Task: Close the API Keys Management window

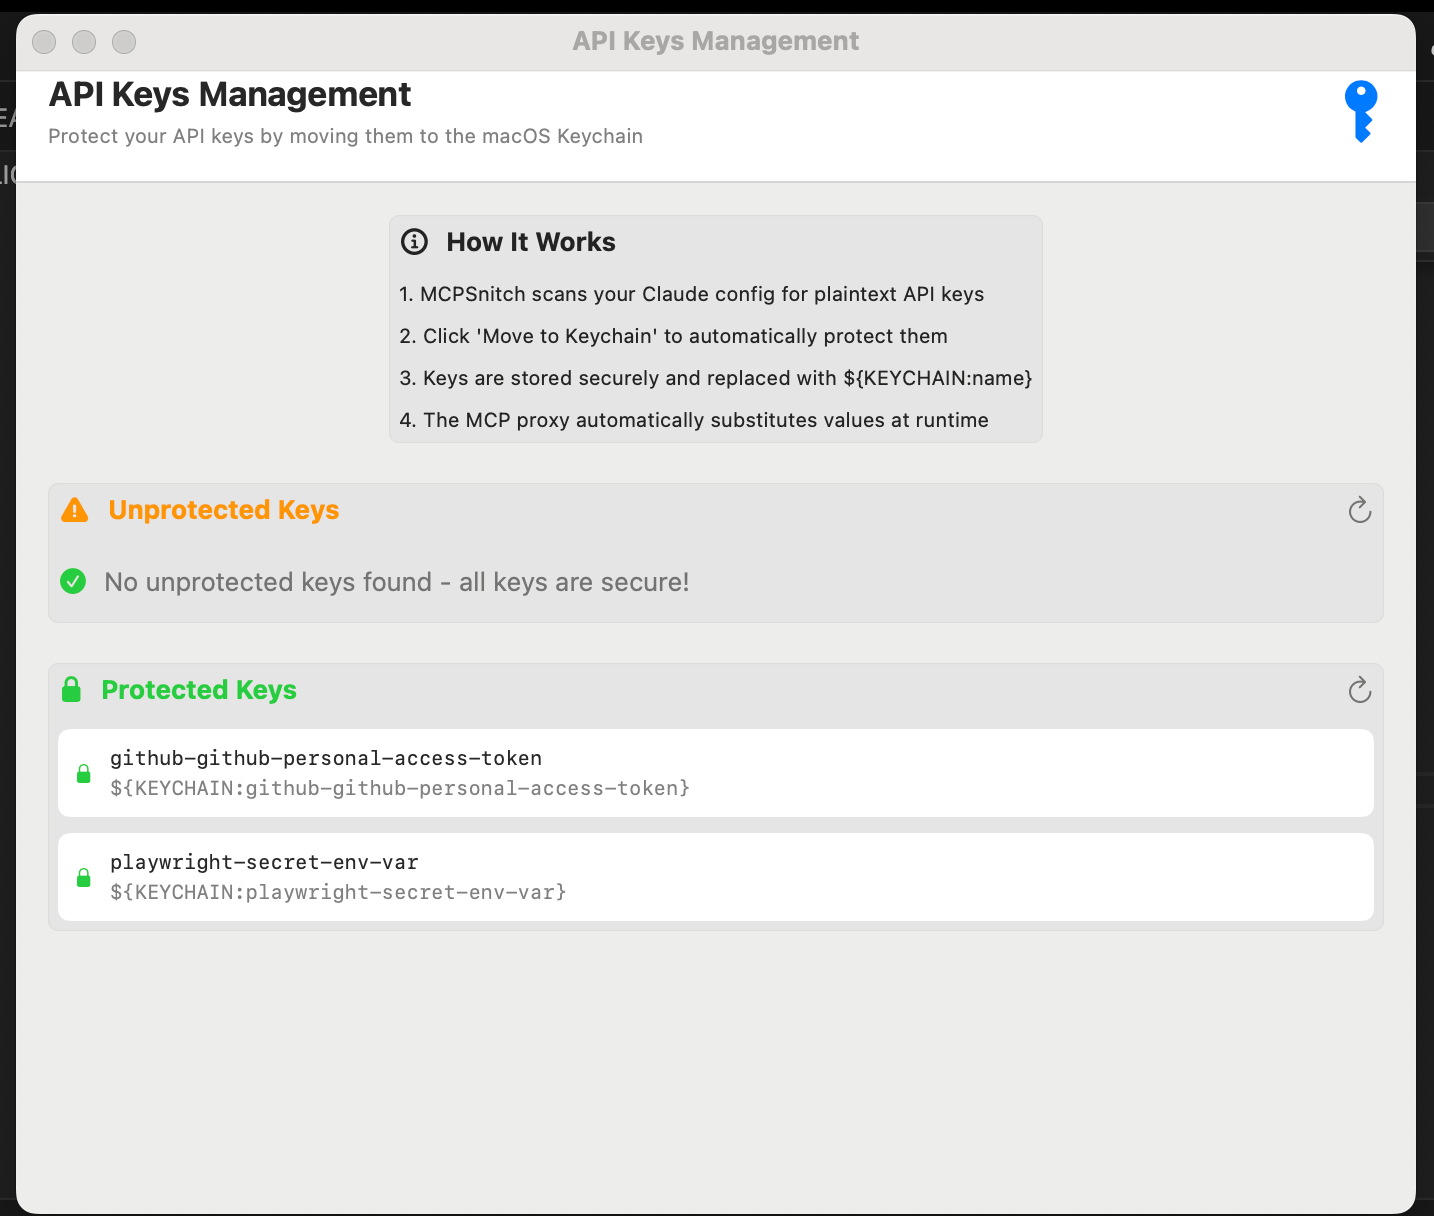Action: [x=44, y=41]
